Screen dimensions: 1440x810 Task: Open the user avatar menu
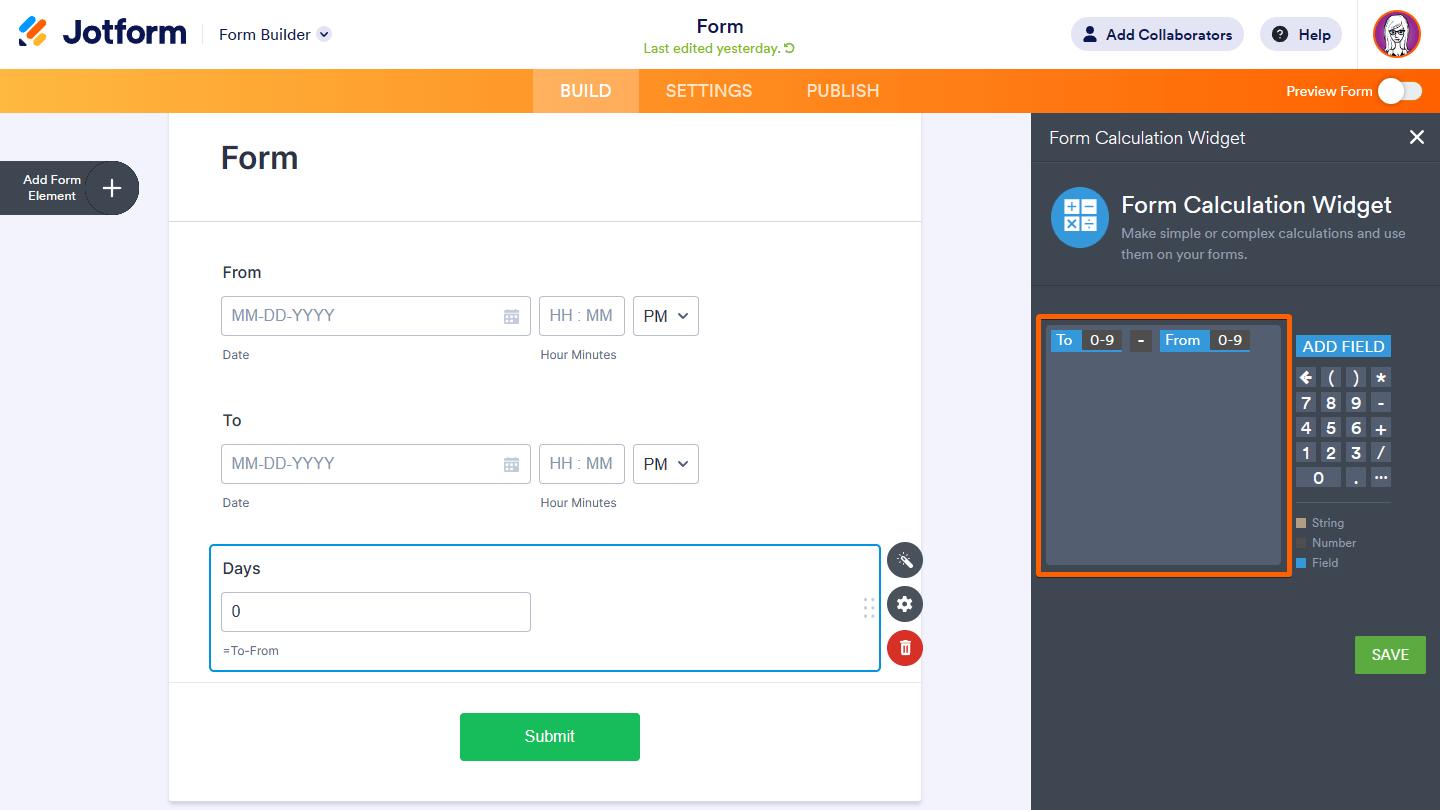coord(1397,34)
